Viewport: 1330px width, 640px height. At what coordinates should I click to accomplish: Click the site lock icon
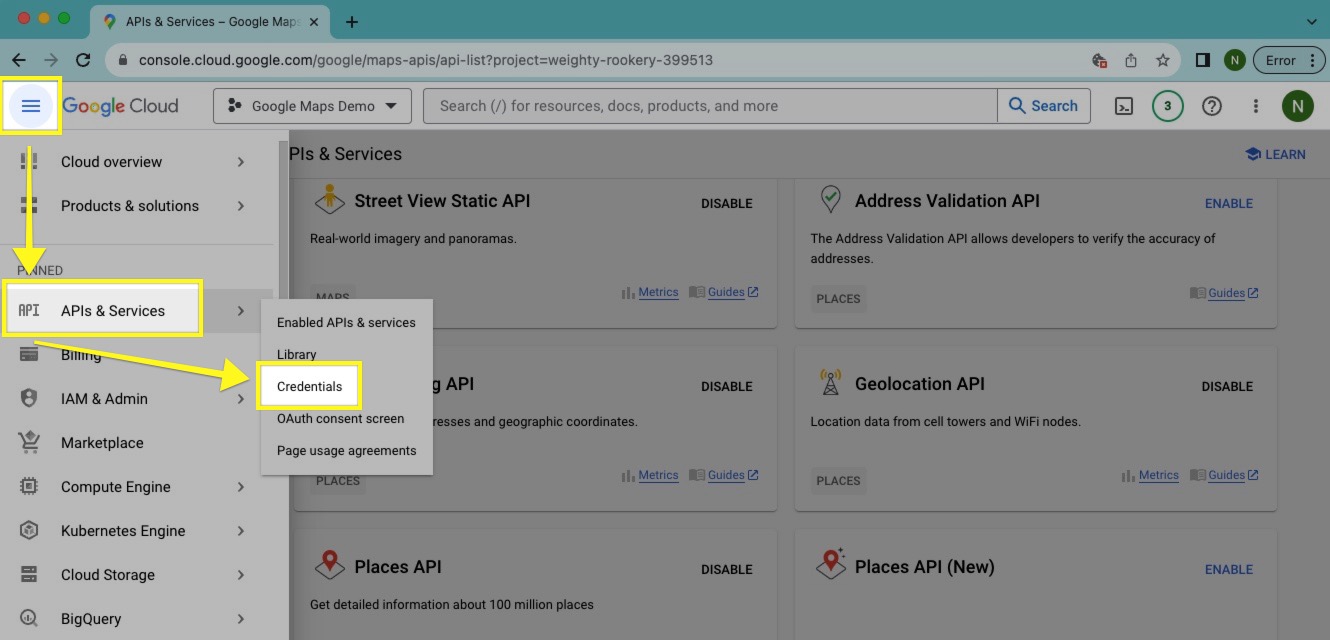pyautogui.click(x=123, y=60)
